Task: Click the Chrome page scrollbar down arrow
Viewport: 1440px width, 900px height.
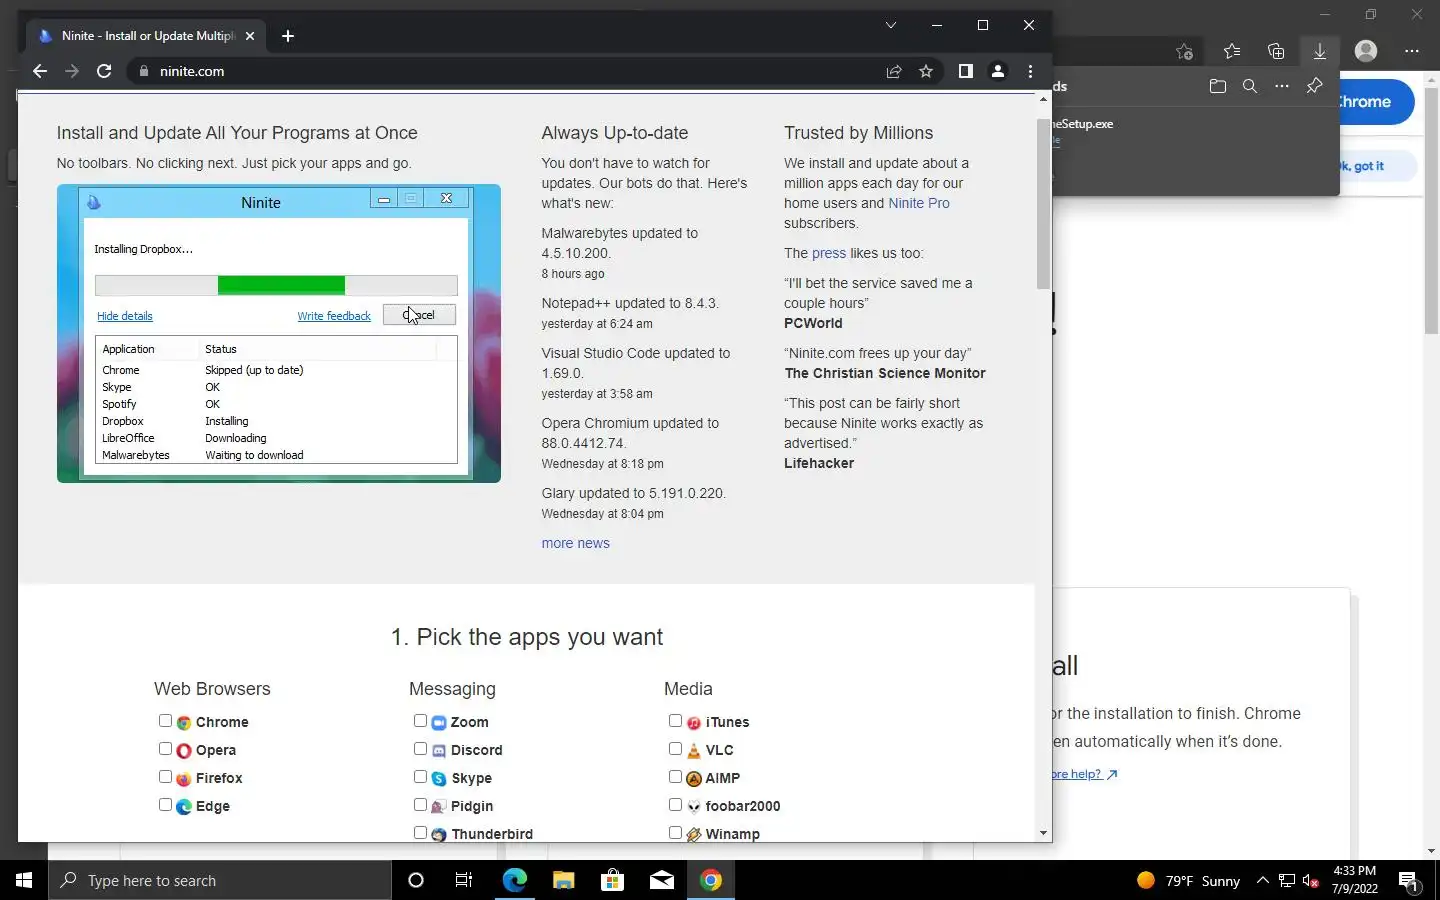Action: coord(1043,833)
